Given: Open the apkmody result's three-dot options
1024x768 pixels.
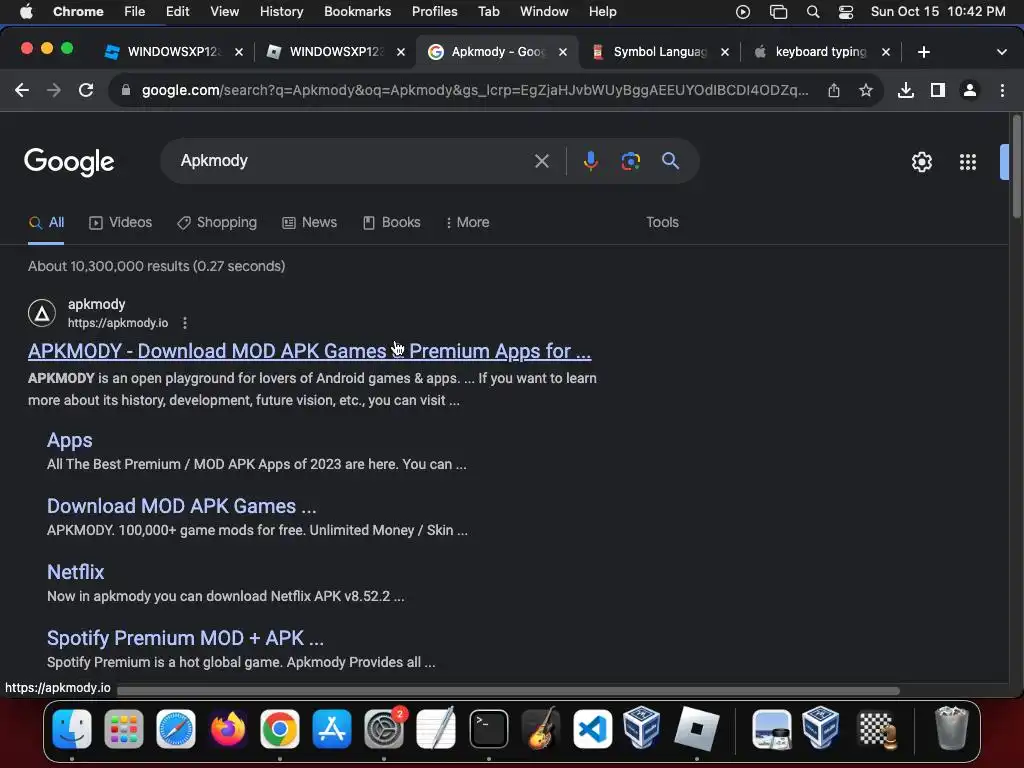Looking at the screenshot, I should (185, 323).
